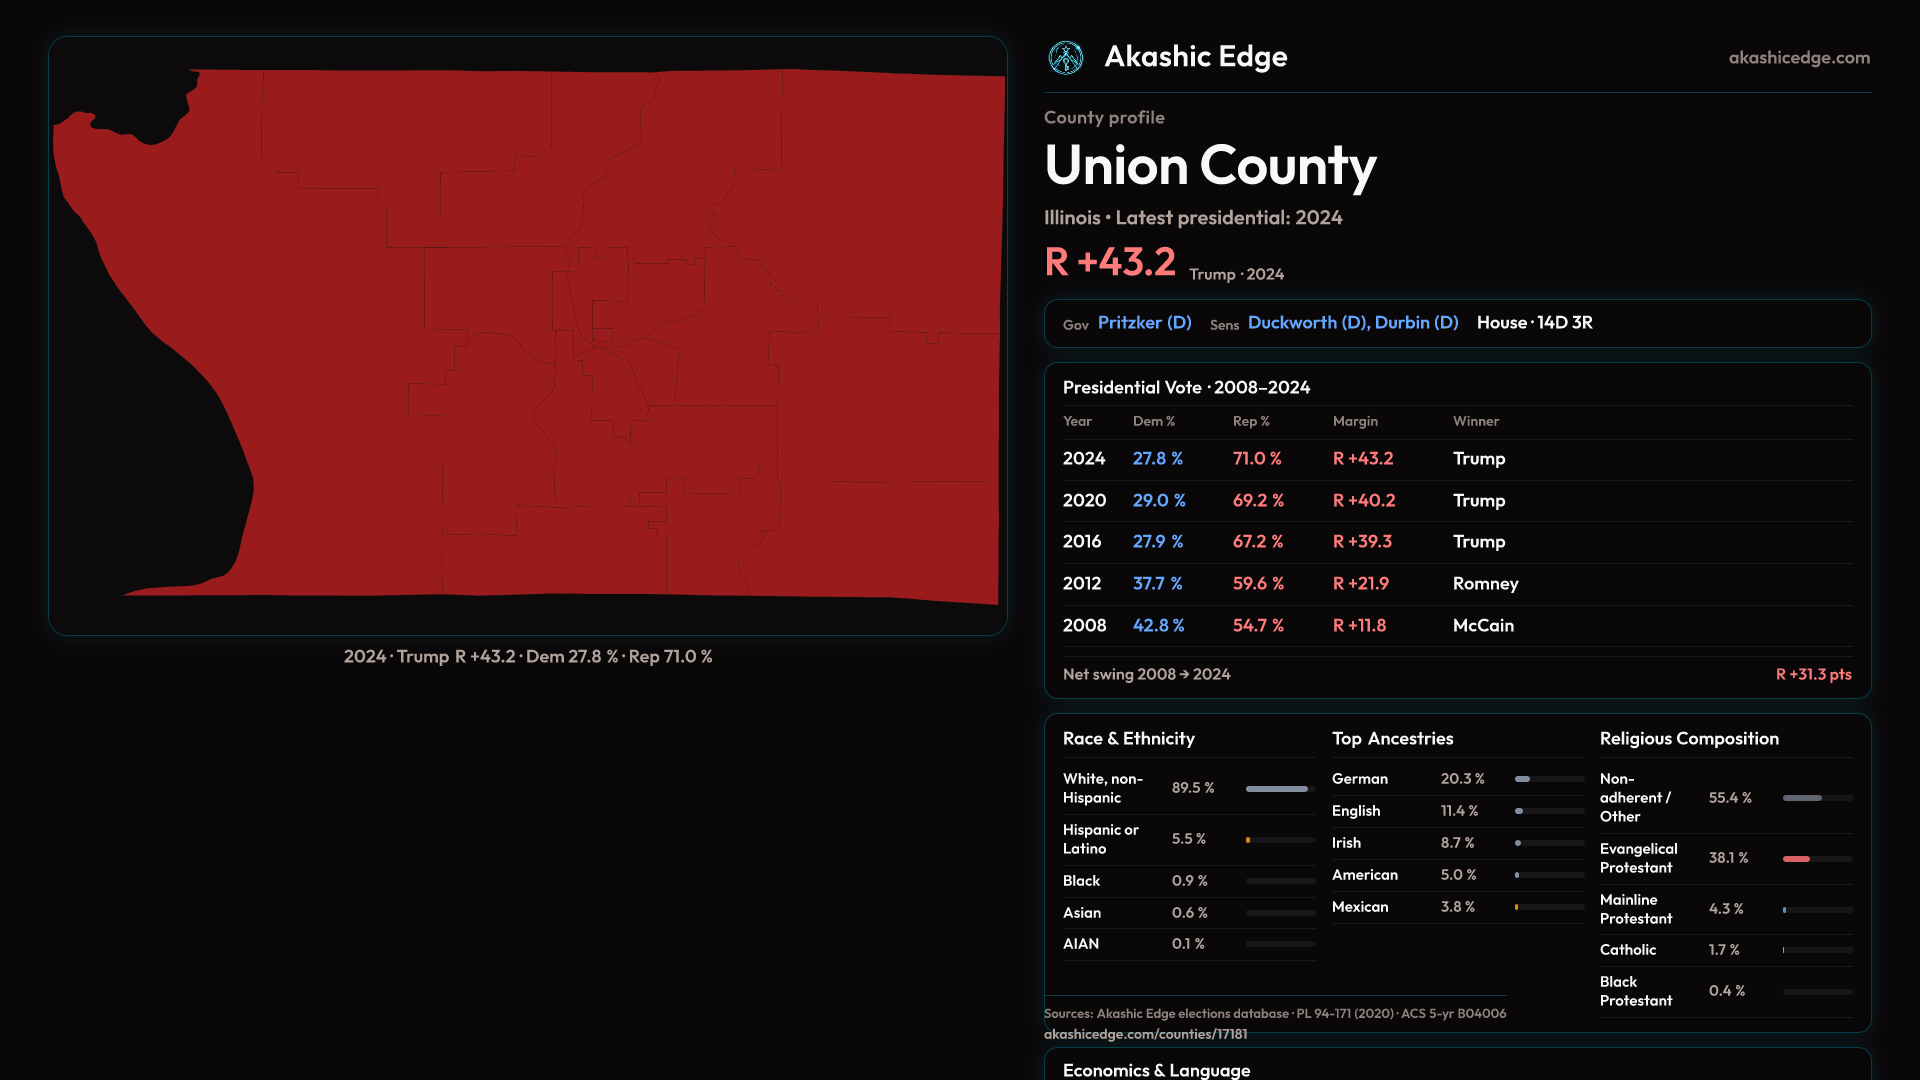
Task: Click the map caption below the map
Action: tap(528, 657)
